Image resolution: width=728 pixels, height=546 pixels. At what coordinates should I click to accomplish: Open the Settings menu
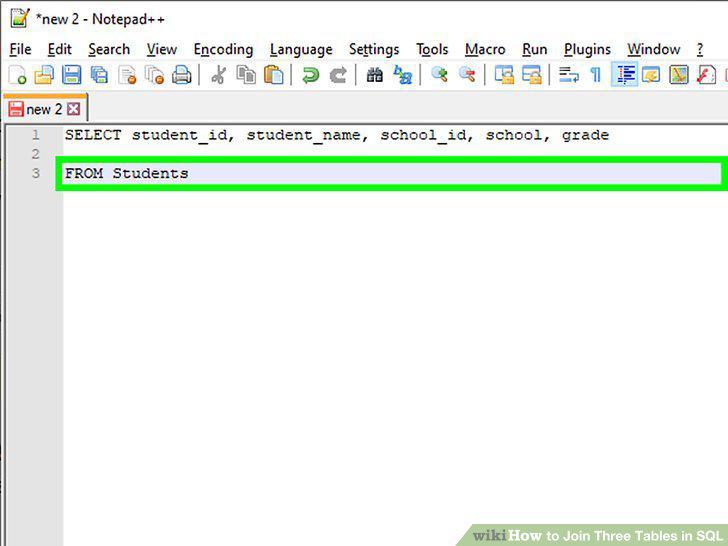coord(374,49)
